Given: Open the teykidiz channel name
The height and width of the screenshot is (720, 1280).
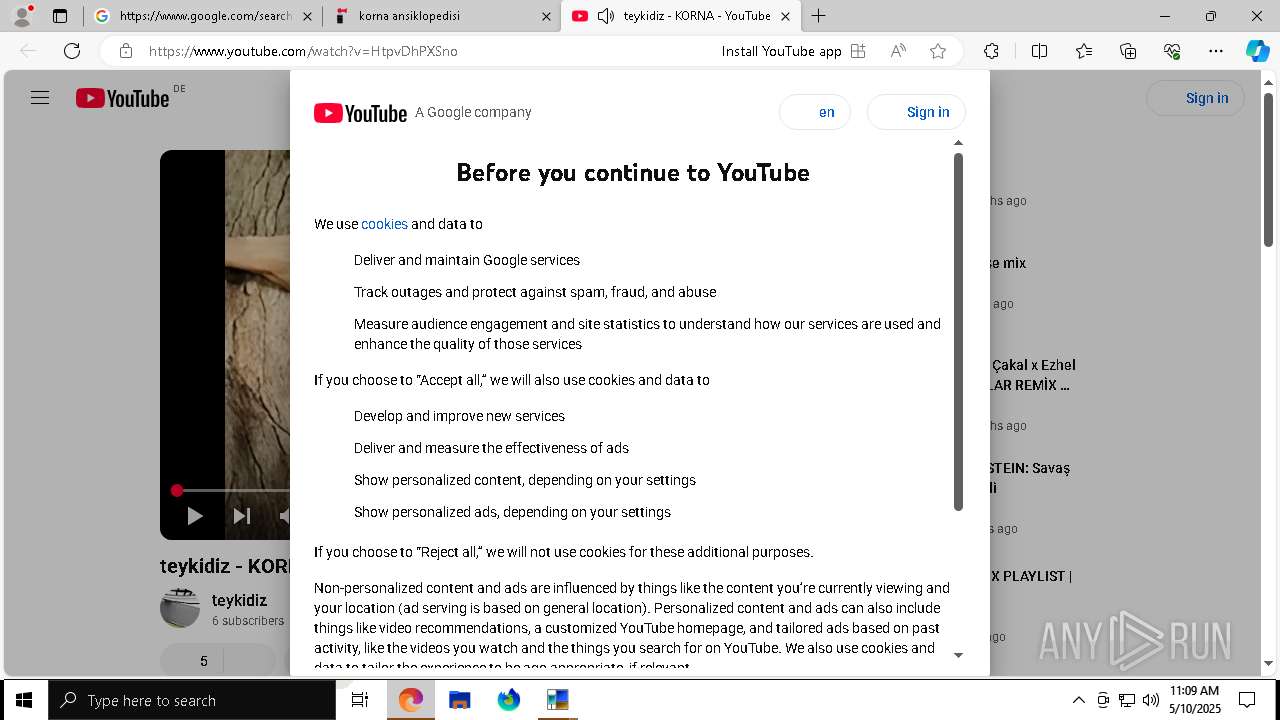Looking at the screenshot, I should pos(239,600).
